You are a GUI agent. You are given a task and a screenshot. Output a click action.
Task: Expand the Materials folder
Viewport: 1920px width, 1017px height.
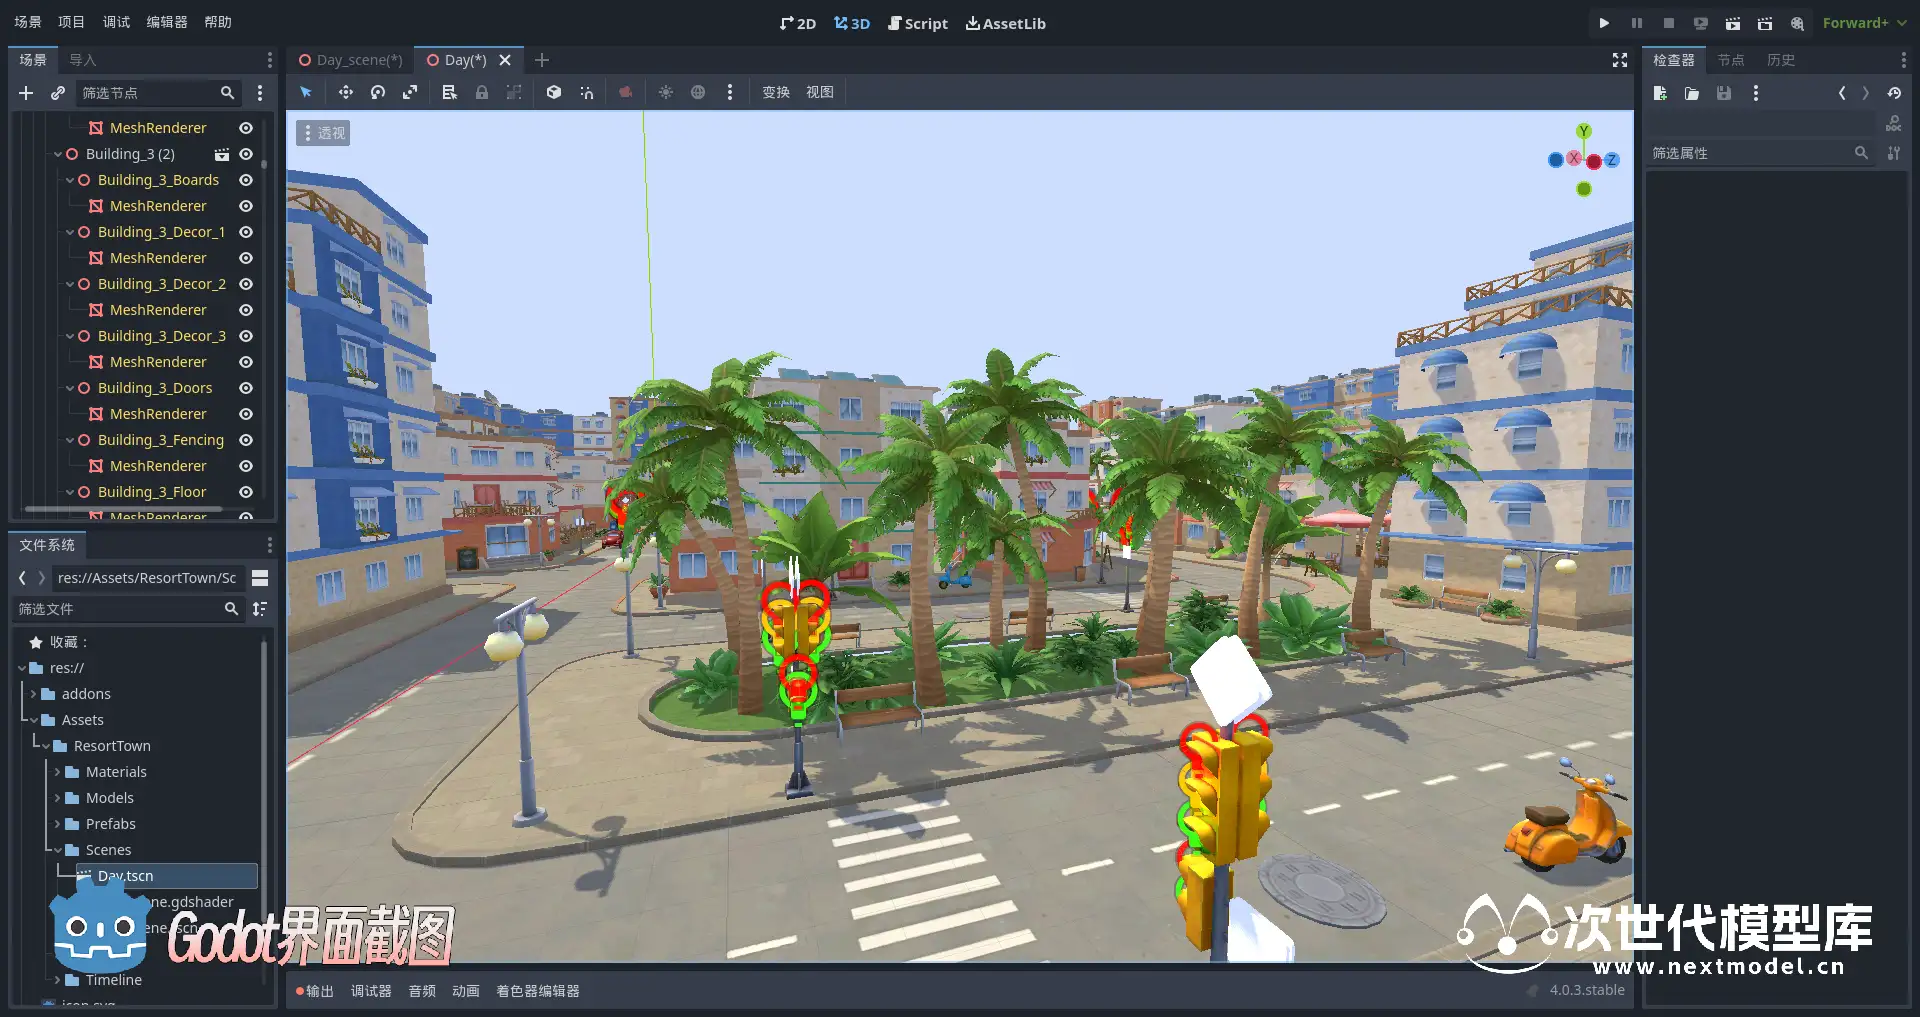point(57,772)
